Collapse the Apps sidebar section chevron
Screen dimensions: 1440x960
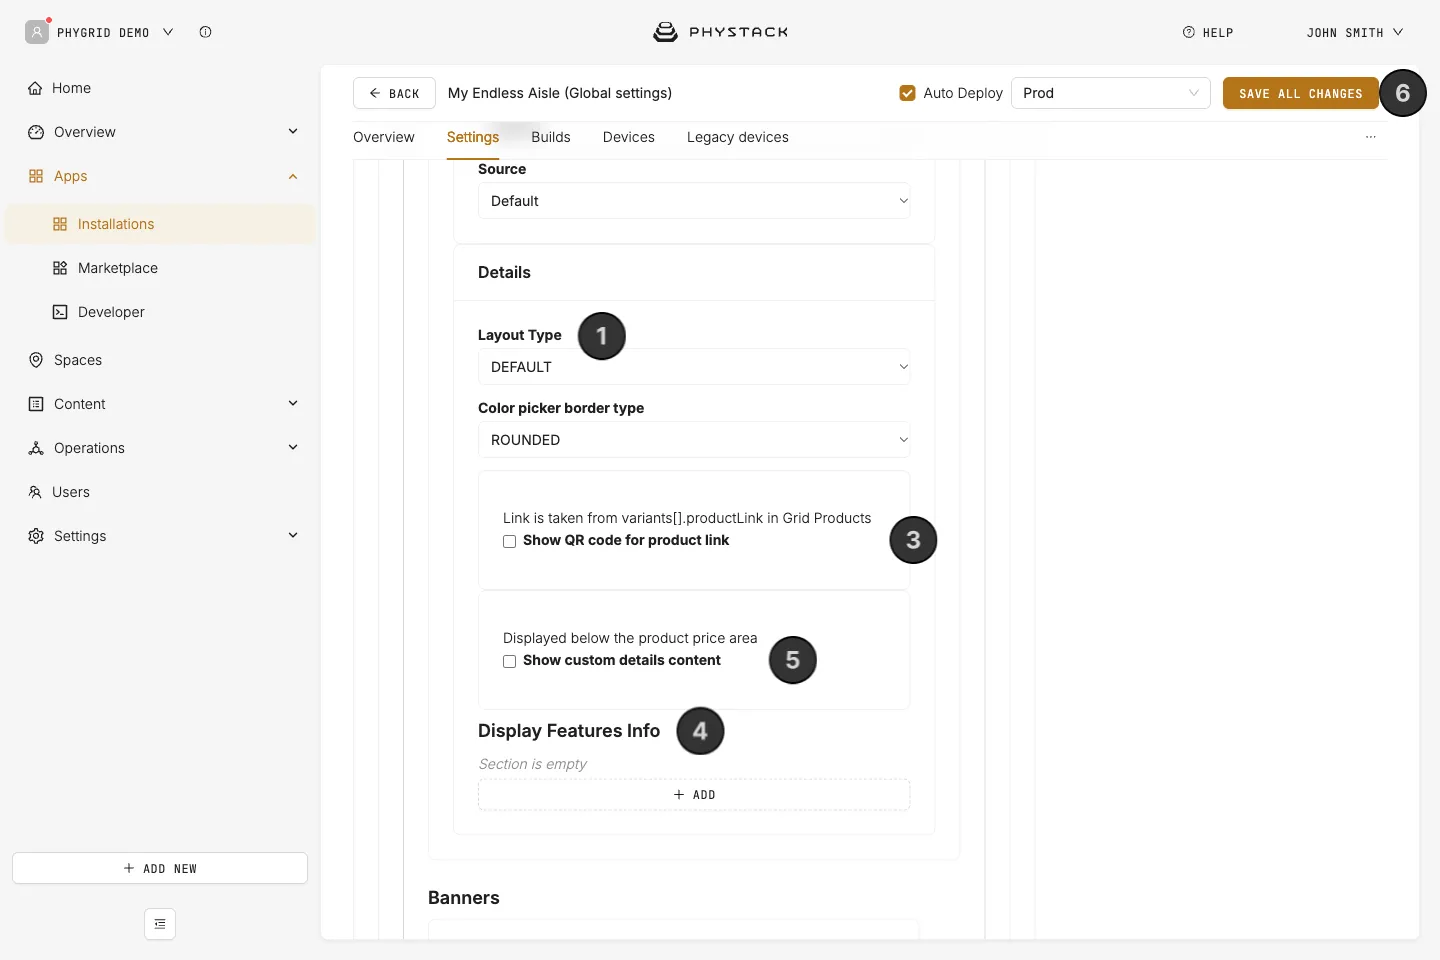tap(293, 176)
